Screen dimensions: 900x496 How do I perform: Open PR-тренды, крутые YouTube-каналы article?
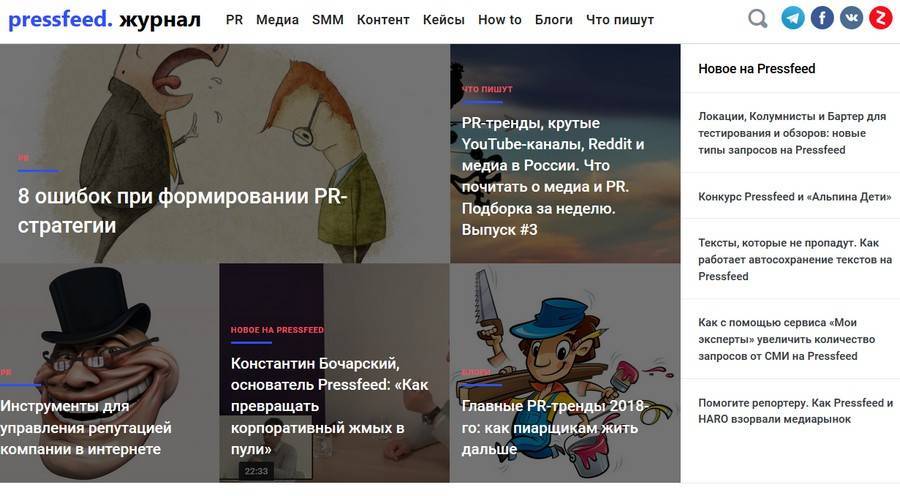coord(553,176)
